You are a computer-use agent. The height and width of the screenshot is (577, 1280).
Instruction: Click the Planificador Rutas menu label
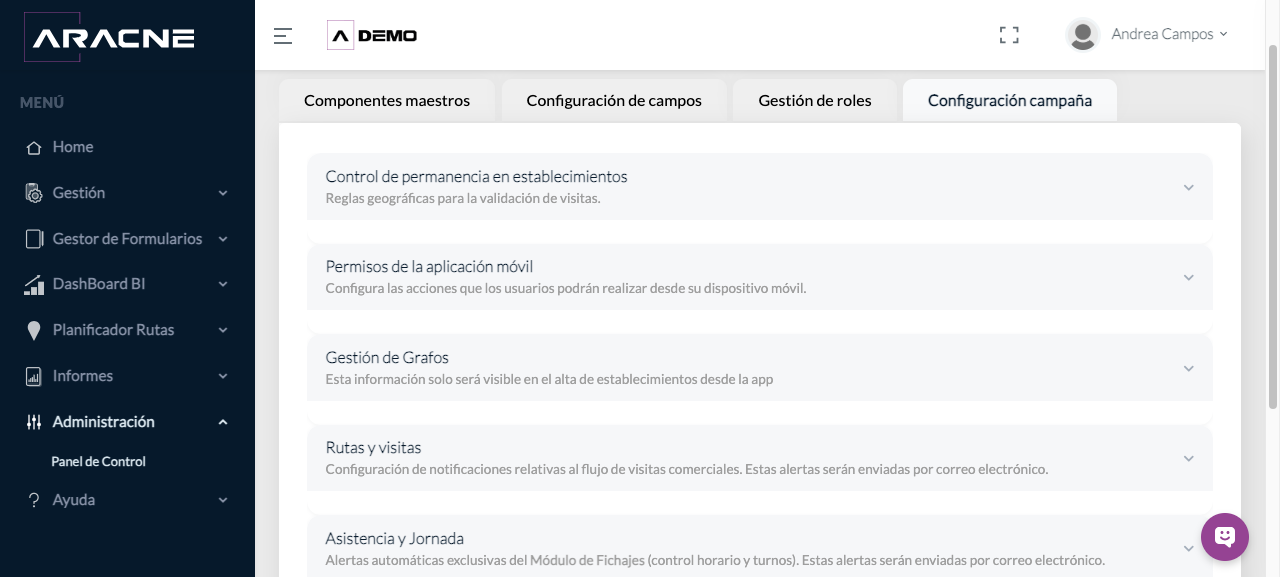114,330
